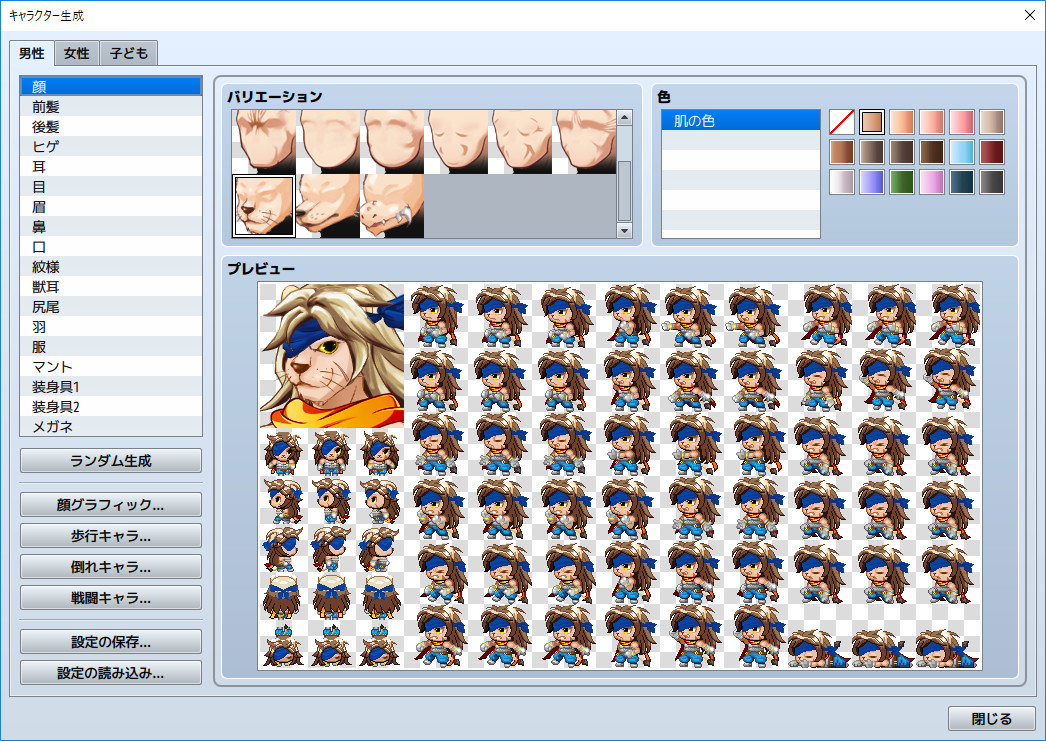This screenshot has height=741, width=1046.
Task: Open the 女性 (female) tab
Action: click(76, 53)
